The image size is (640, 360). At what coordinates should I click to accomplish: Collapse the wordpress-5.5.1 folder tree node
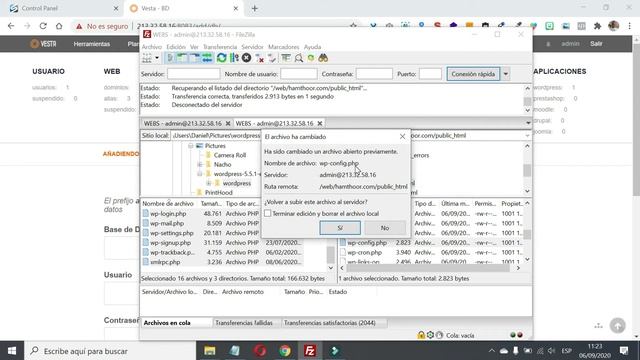(200, 174)
